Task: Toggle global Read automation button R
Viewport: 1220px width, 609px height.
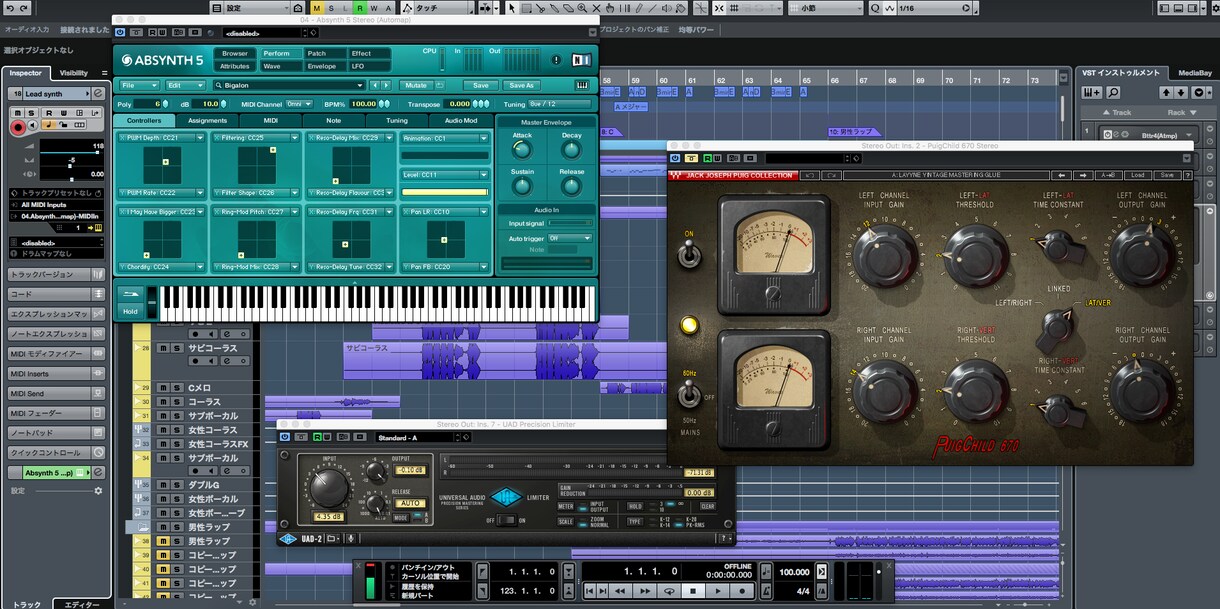Action: (360, 8)
